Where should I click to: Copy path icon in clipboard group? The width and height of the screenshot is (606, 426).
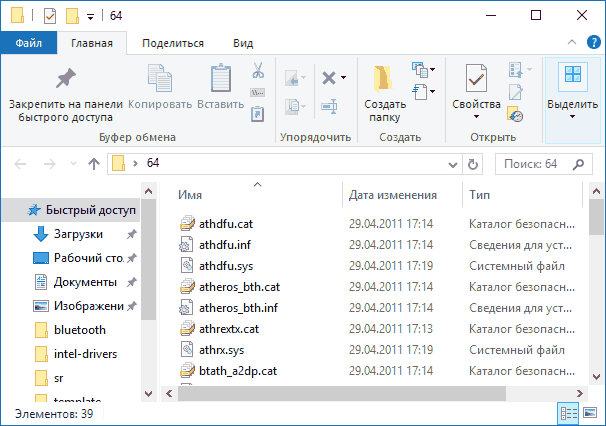pos(258,93)
